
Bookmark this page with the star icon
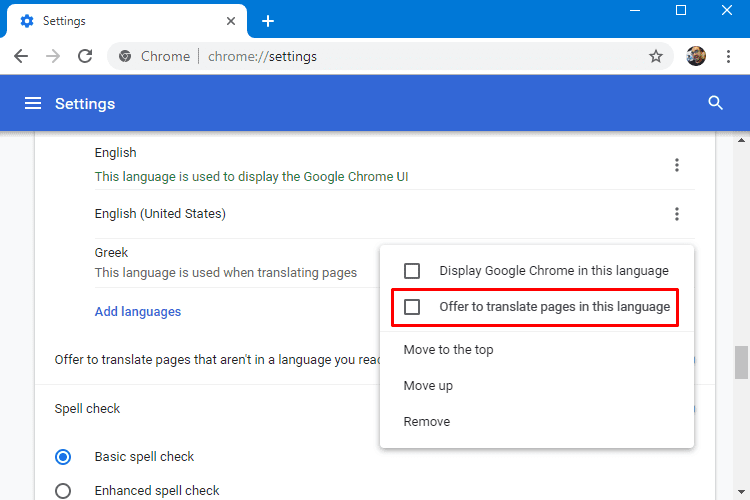coord(656,56)
